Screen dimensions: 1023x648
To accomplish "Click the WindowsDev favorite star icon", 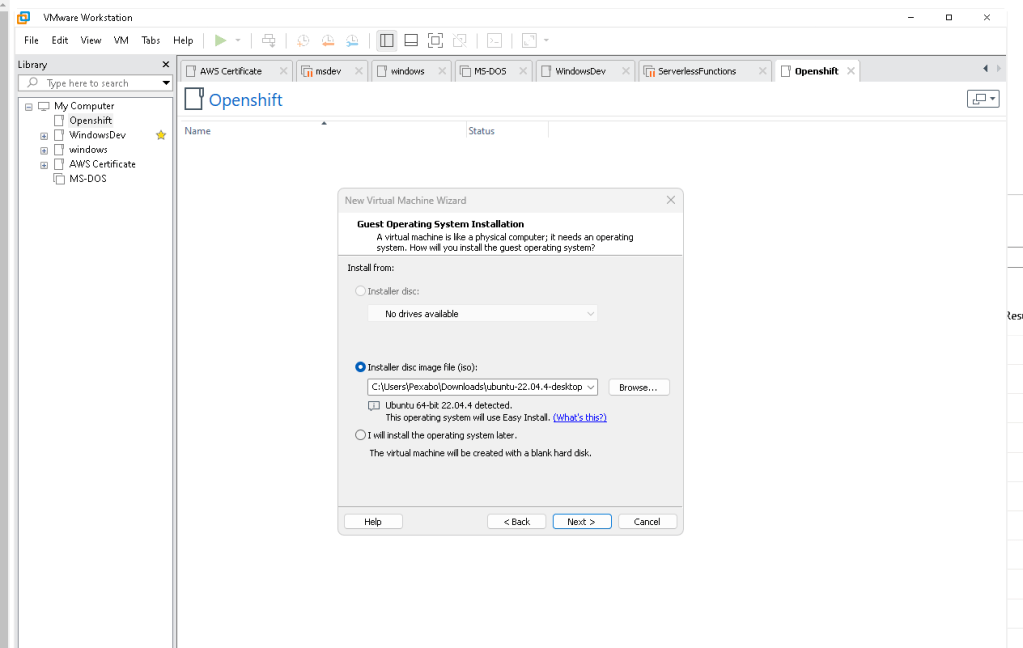I will click(x=160, y=135).
